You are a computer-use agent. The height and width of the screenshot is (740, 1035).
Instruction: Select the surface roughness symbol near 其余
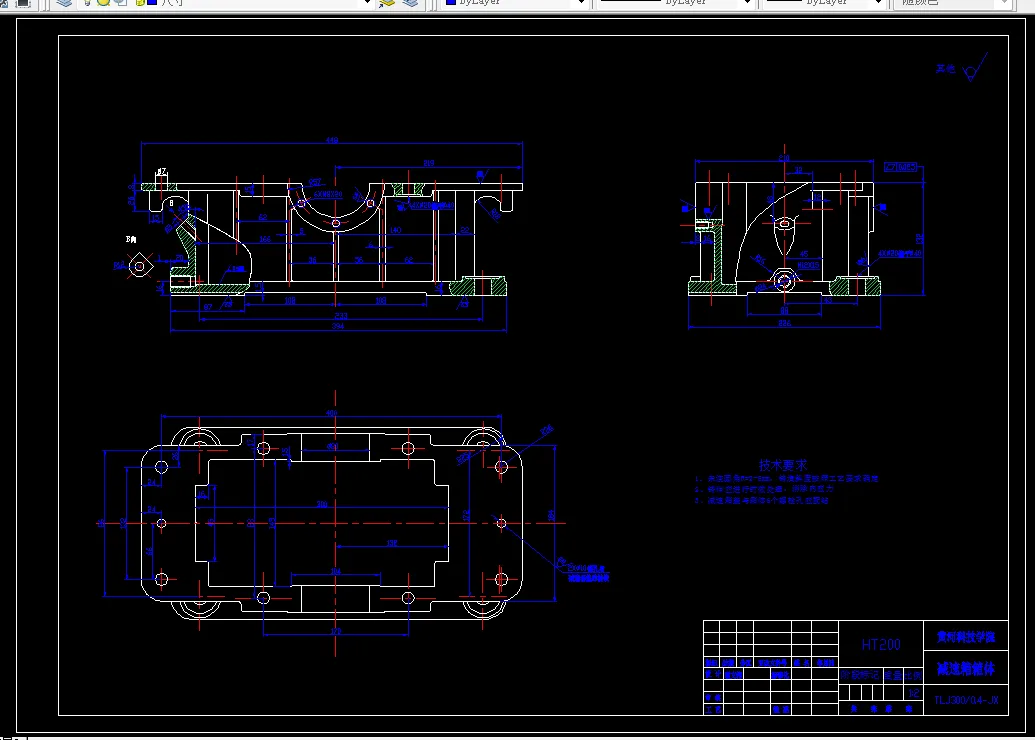(975, 67)
